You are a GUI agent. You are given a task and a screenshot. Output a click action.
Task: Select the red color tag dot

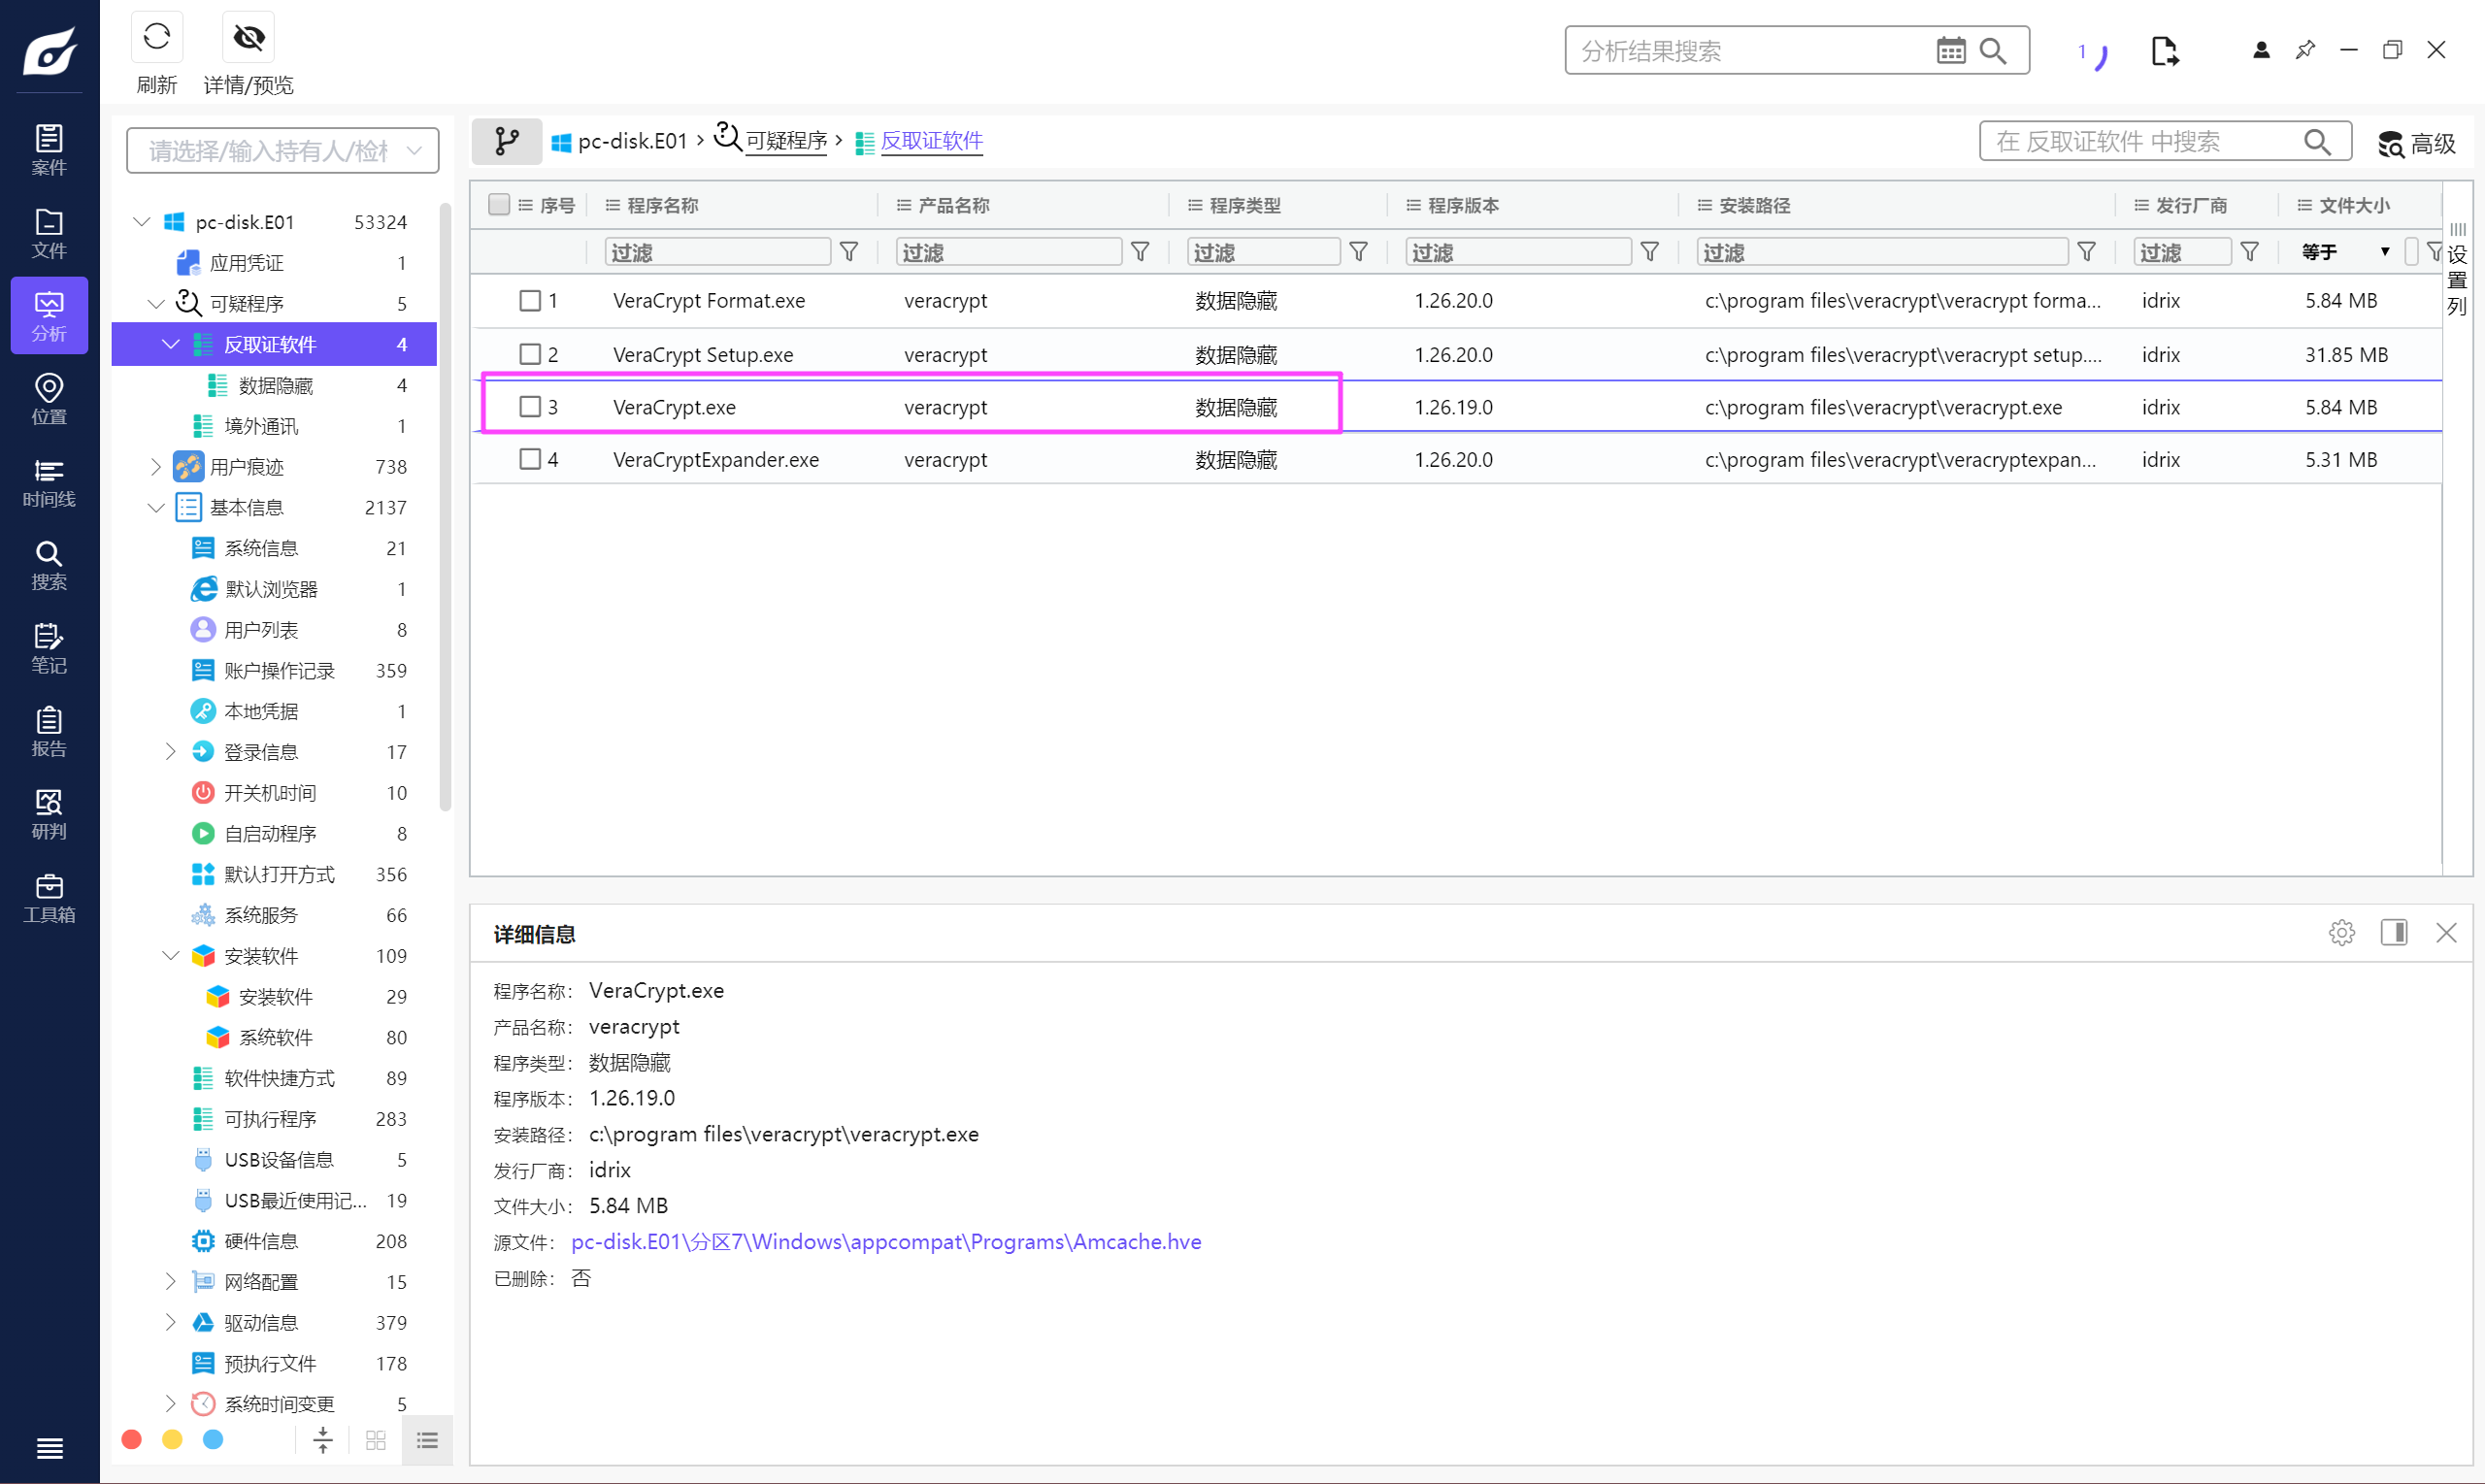[x=131, y=1440]
